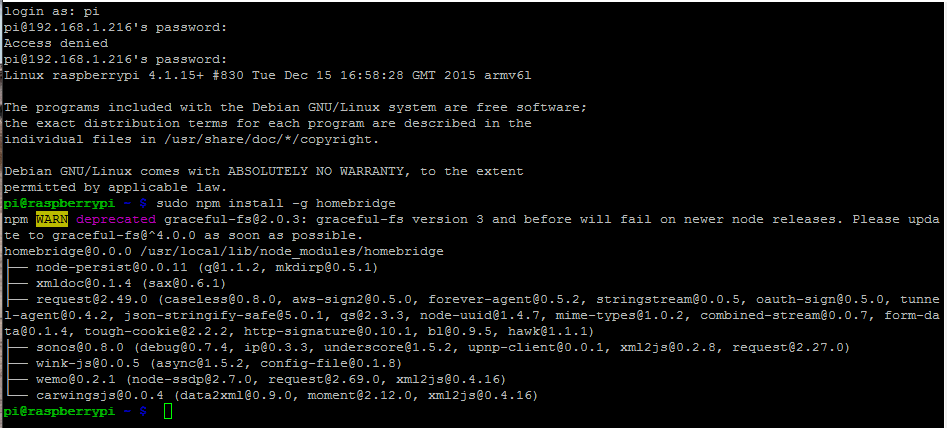The height and width of the screenshot is (428, 947).
Task: Click the green terminal cursor block
Action: (168, 411)
